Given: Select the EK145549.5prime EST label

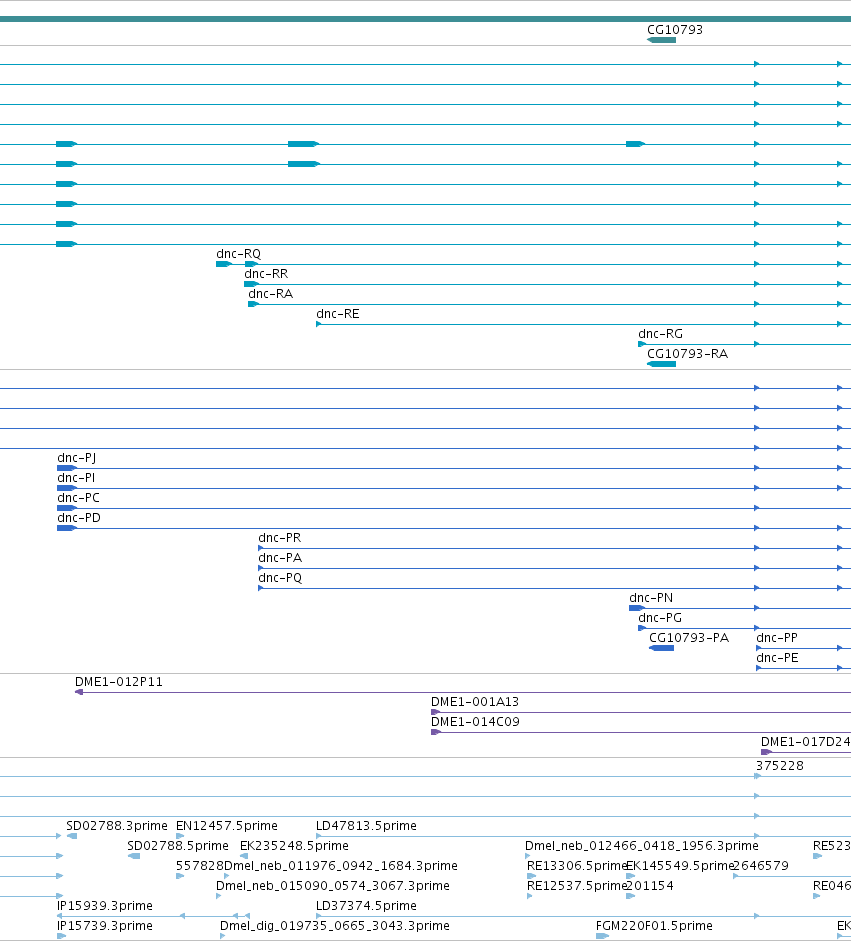Looking at the screenshot, I should (x=681, y=866).
